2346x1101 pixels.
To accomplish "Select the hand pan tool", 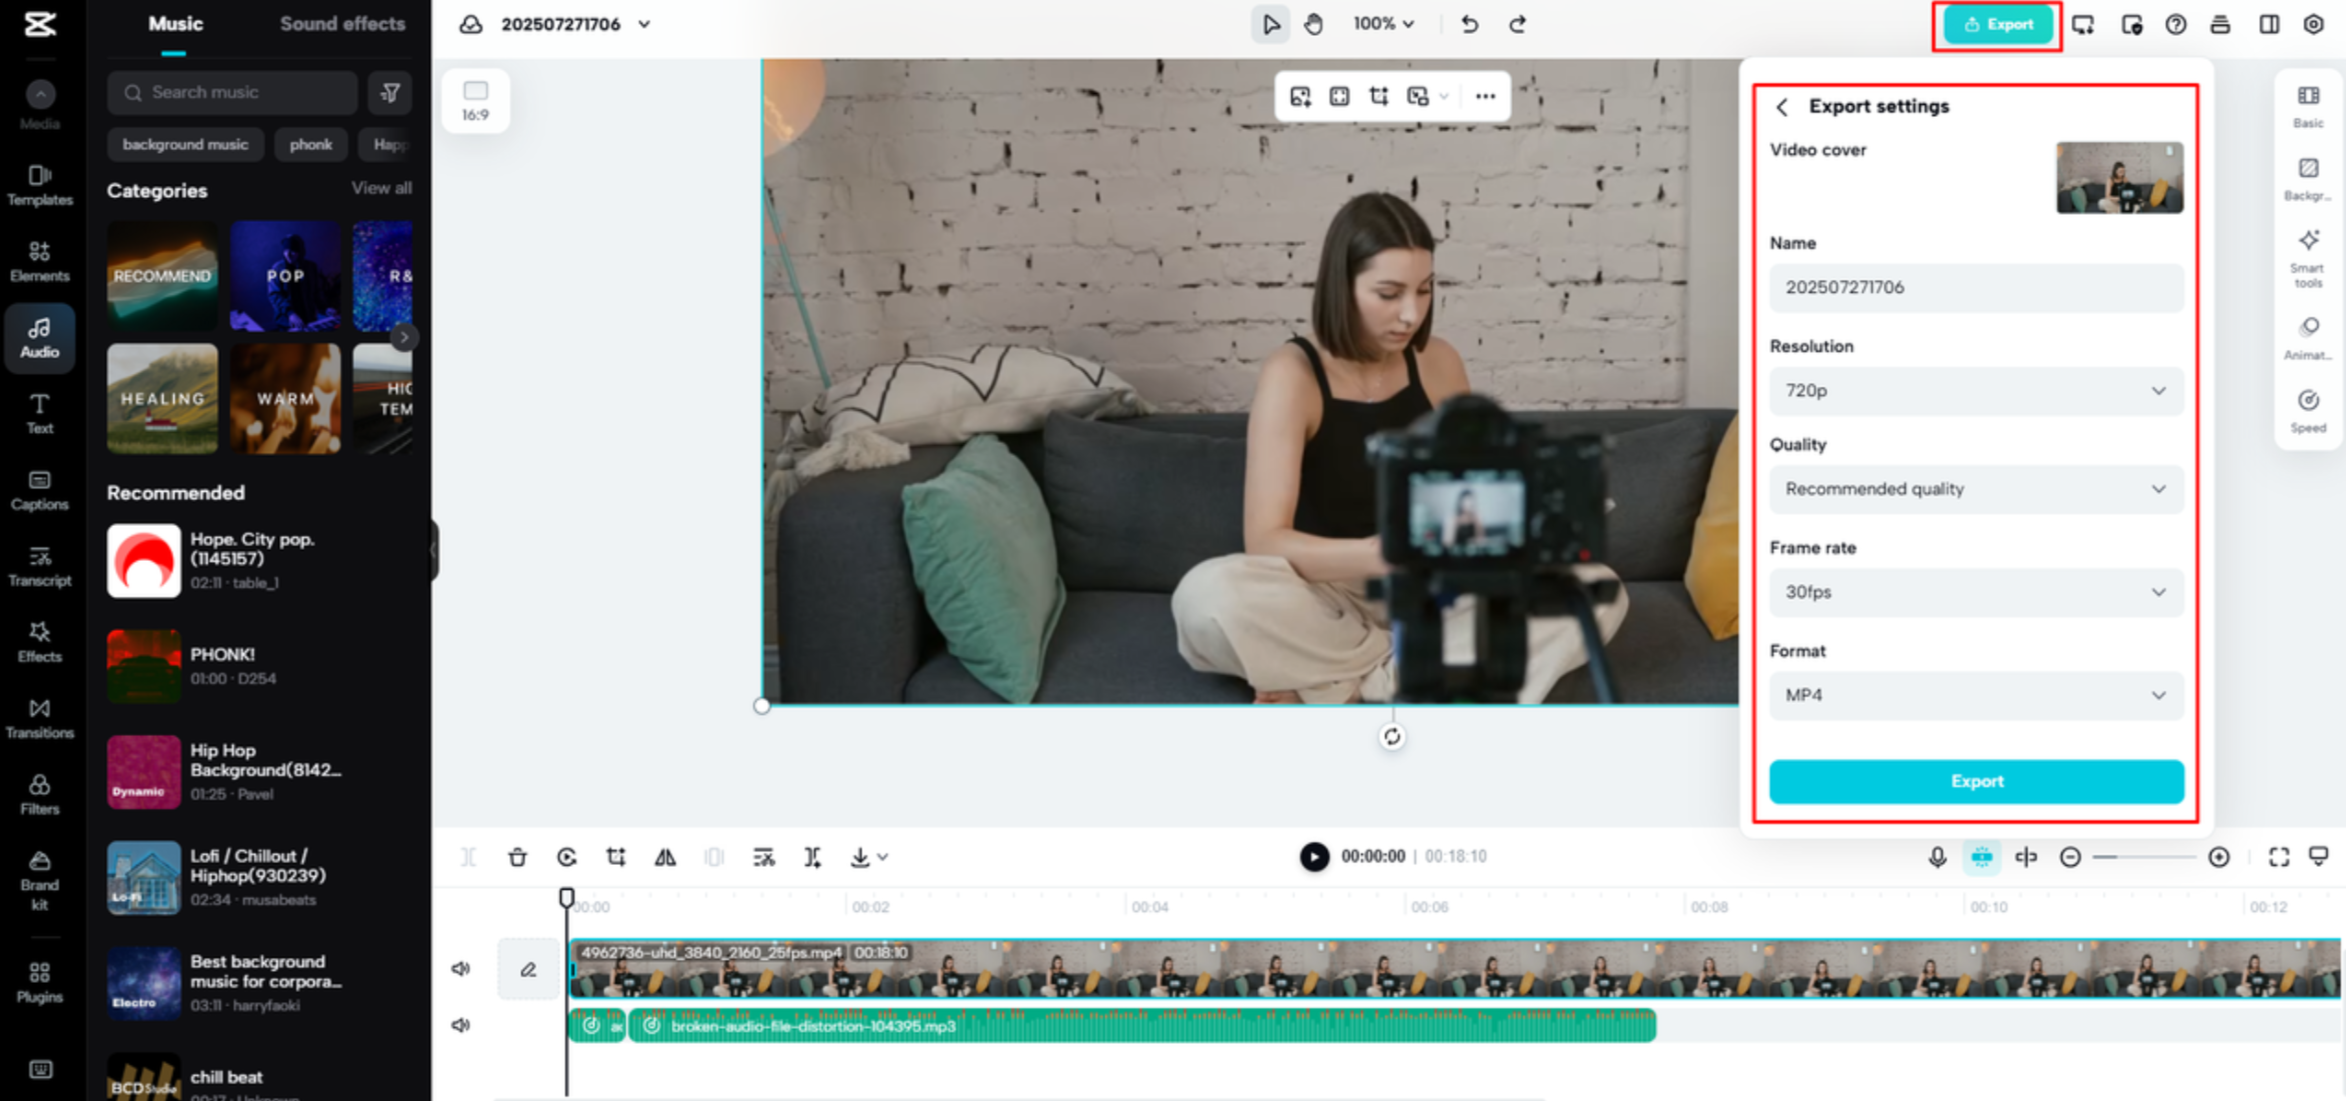I will (1313, 24).
